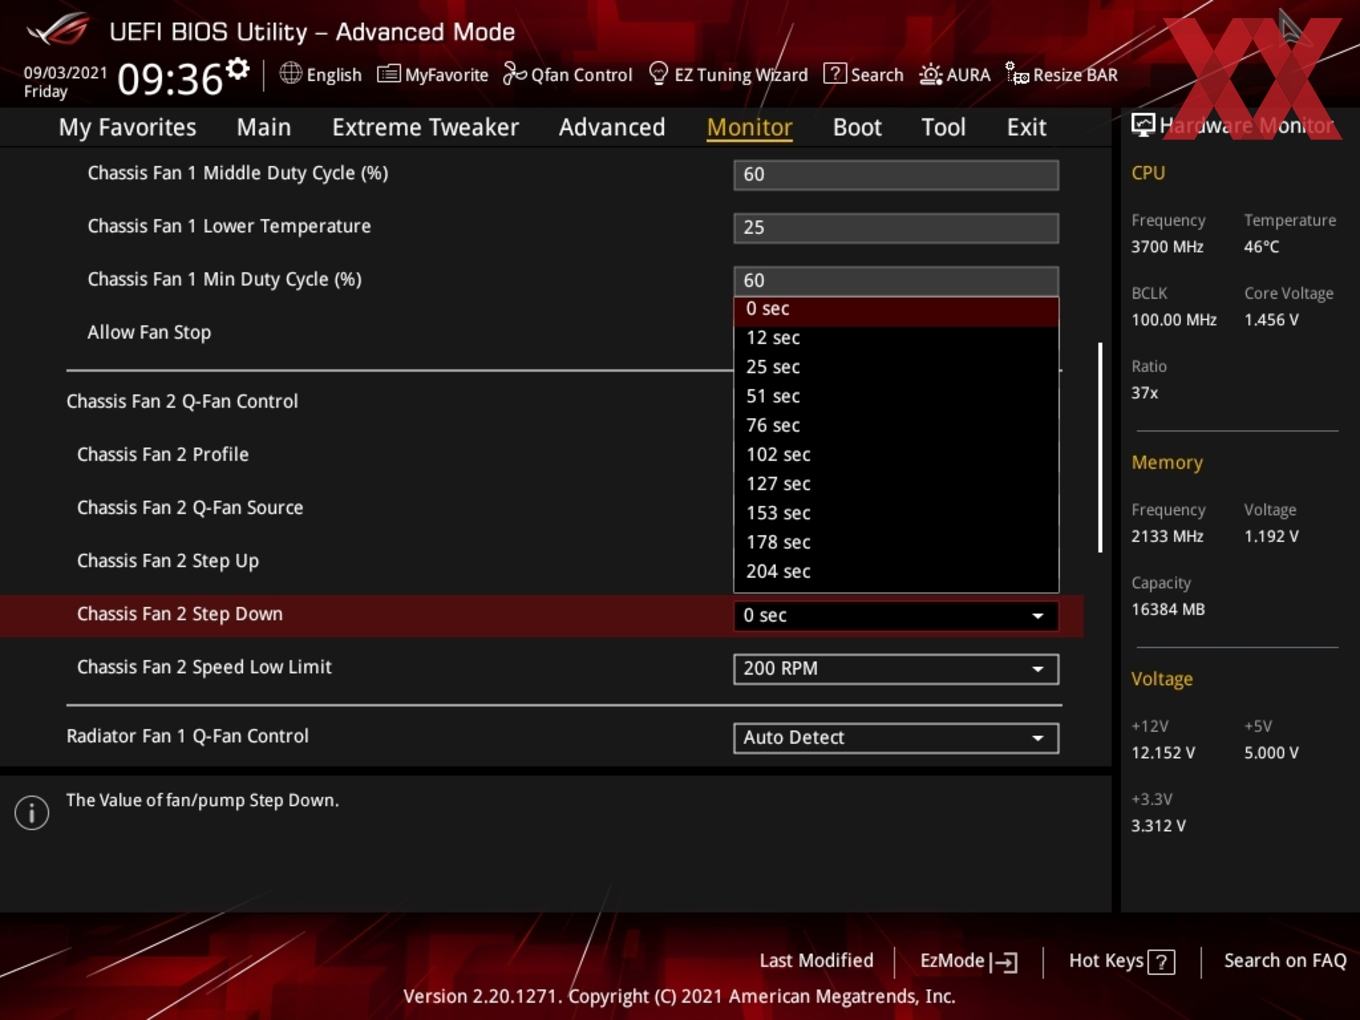Screen dimensions: 1360x1020
Task: Select Allow Fan Stop row
Action: pyautogui.click(x=149, y=332)
